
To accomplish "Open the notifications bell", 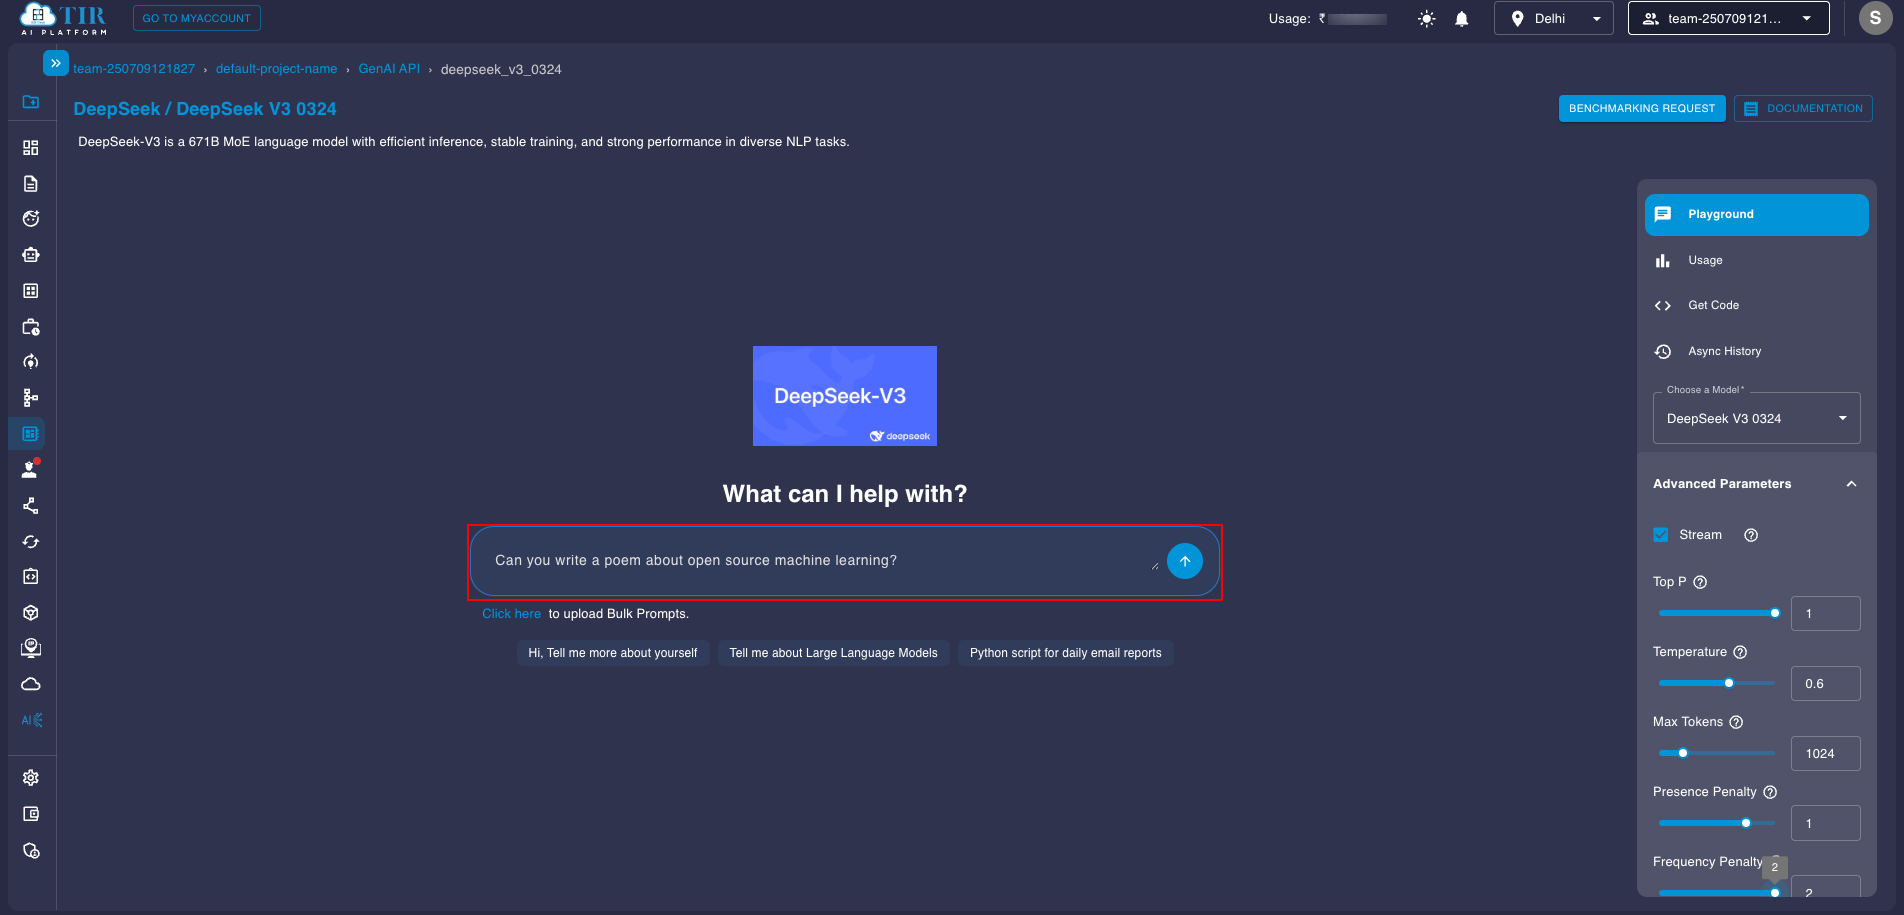I will click(1461, 19).
